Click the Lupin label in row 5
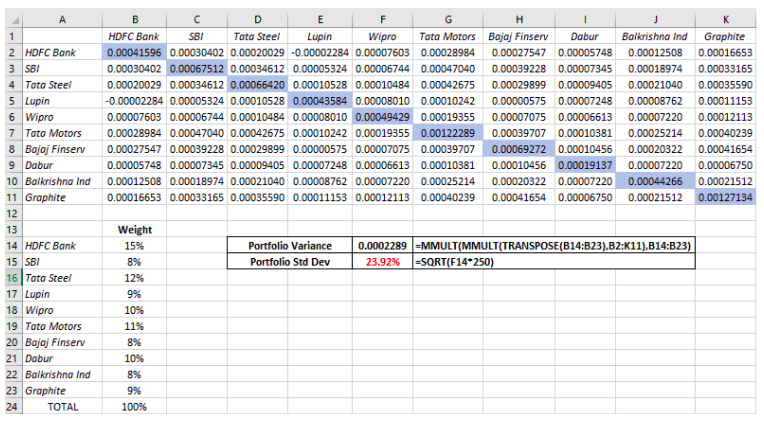 tap(62, 100)
